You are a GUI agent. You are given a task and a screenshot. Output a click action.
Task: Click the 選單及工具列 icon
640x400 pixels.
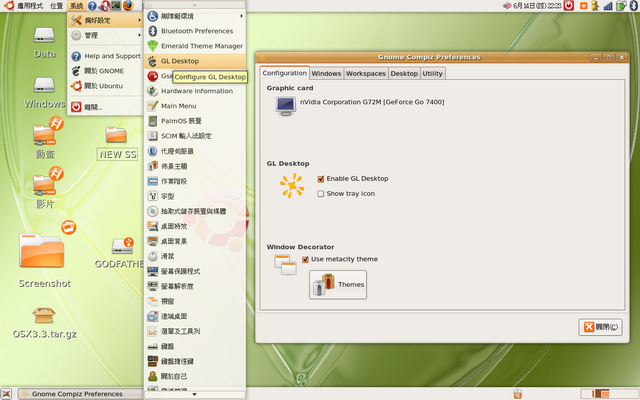click(153, 331)
